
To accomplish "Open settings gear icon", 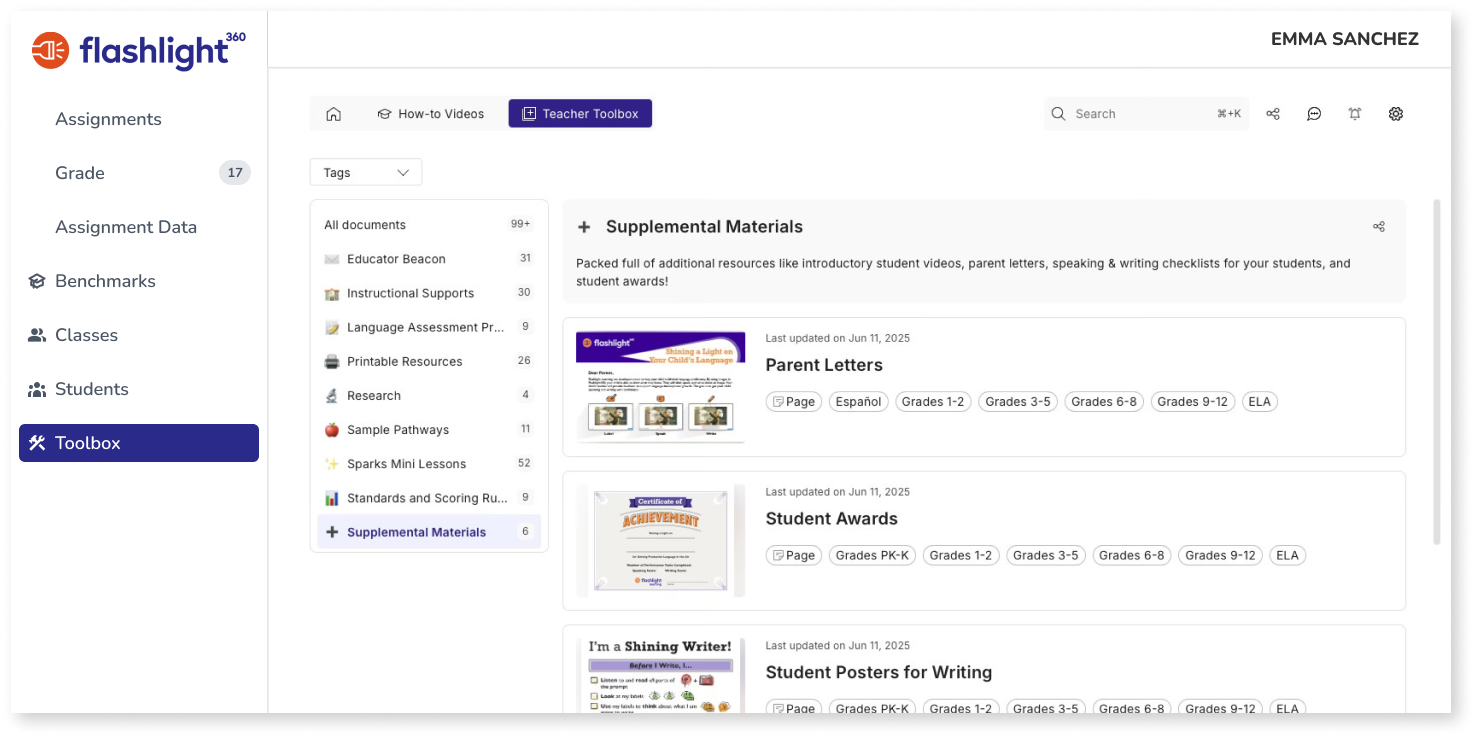I will (1396, 114).
